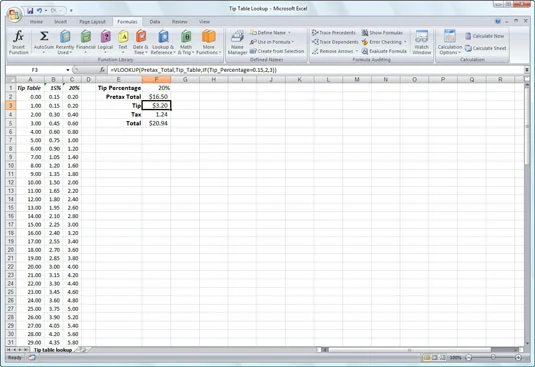The width and height of the screenshot is (535, 367).
Task: Open Calculation Options menu
Action: click(450, 42)
